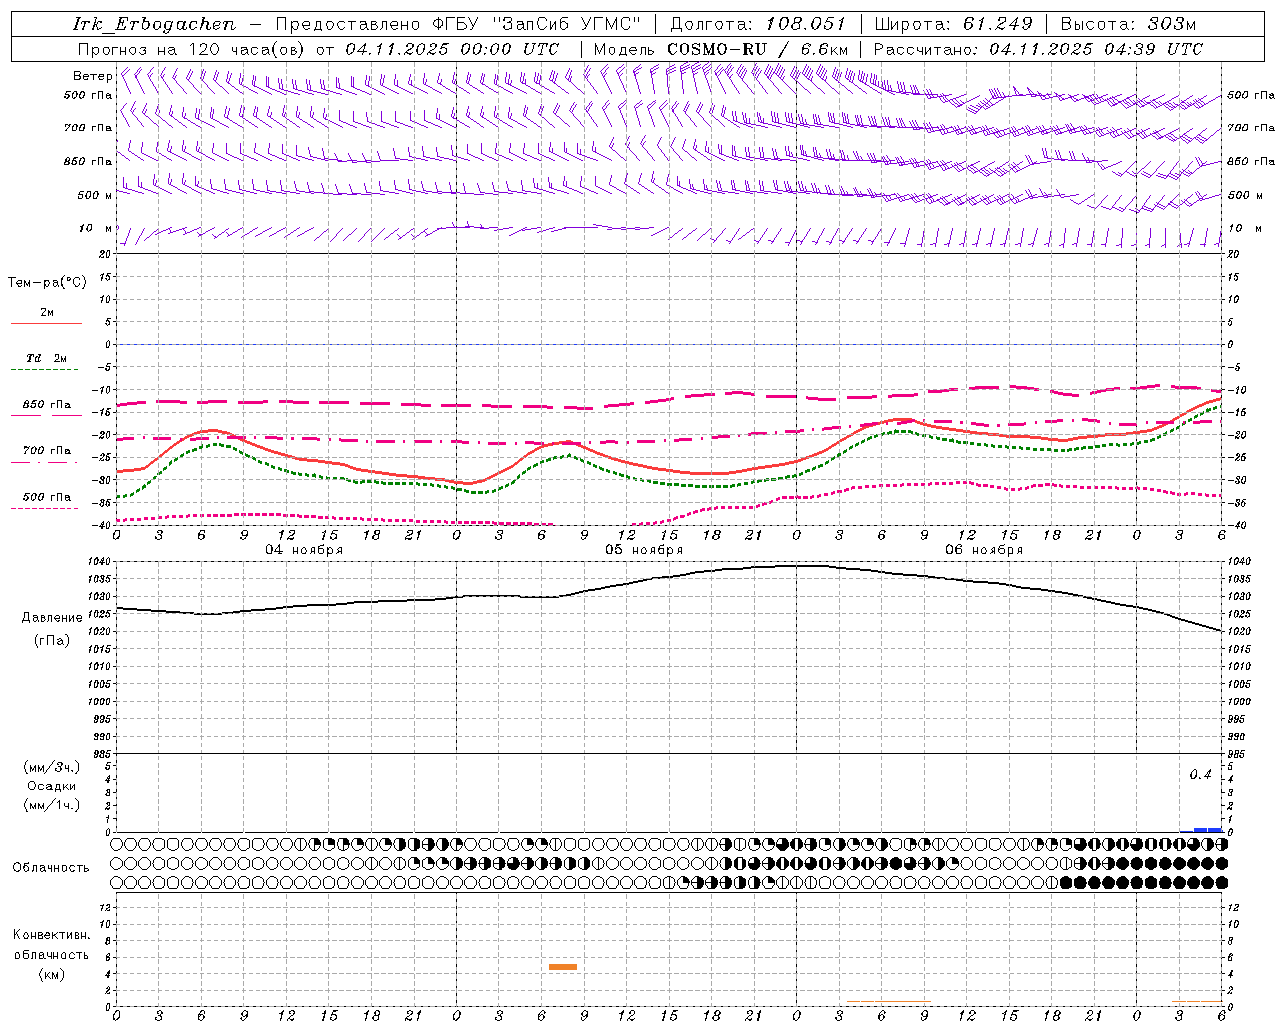Click the Td 2м dew point legend
The width and height of the screenshot is (1280, 1024).
coord(47,358)
